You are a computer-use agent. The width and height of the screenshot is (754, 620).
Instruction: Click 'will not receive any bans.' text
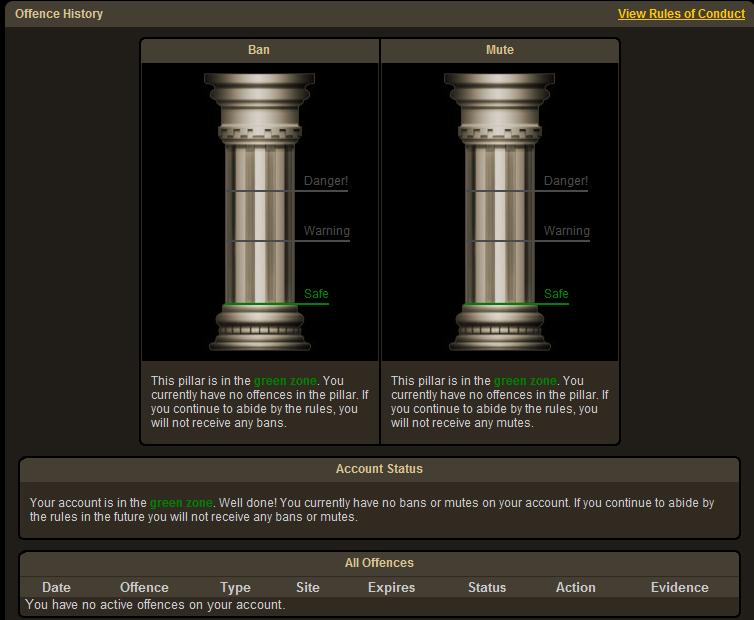219,423
